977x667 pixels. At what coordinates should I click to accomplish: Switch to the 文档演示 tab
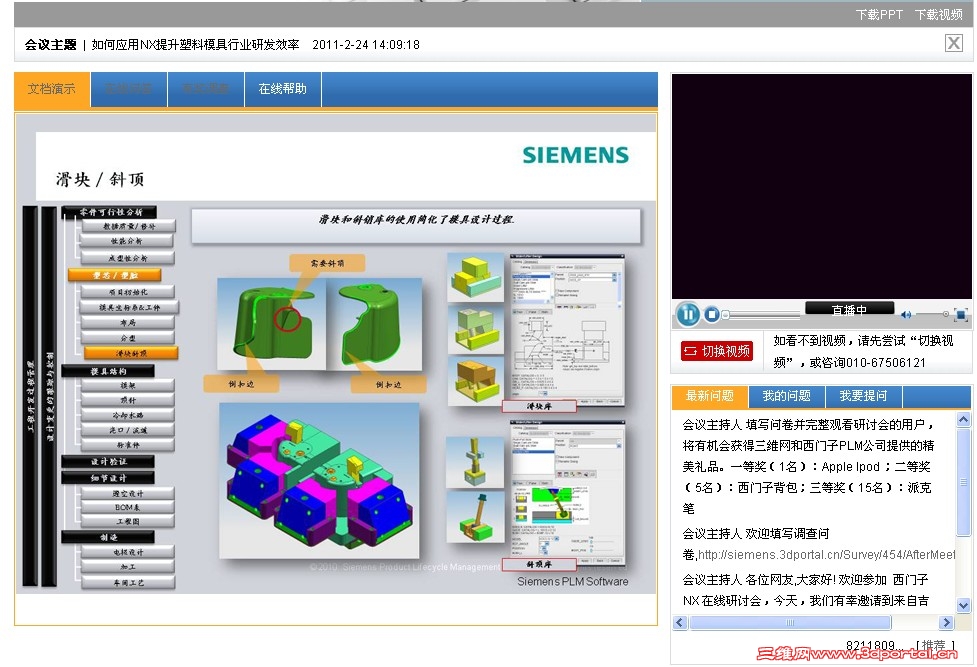click(52, 89)
